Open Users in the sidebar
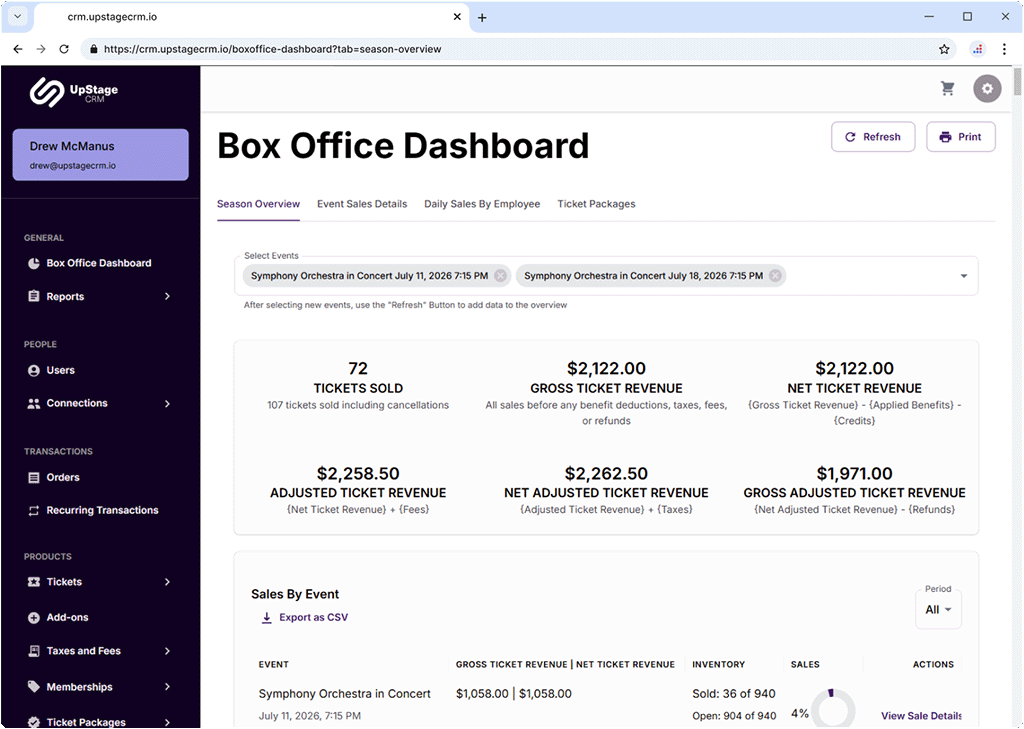This screenshot has height=729, width=1024. click(60, 370)
